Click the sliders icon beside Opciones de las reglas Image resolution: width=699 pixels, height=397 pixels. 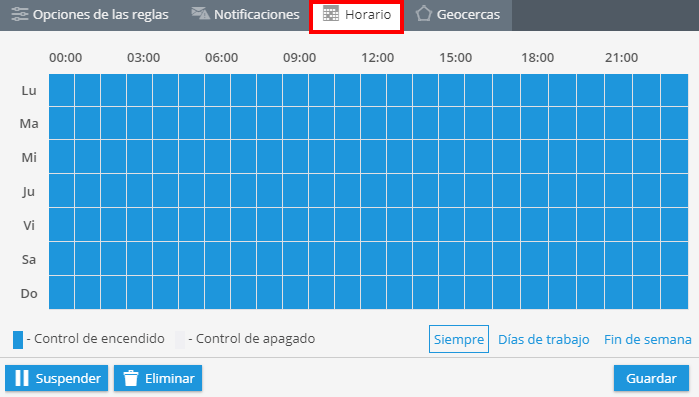click(20, 14)
